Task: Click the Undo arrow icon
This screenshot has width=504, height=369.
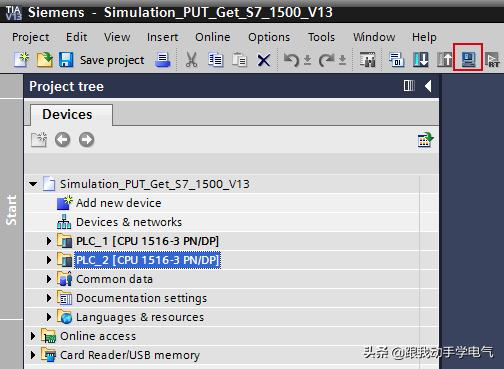Action: (291, 60)
